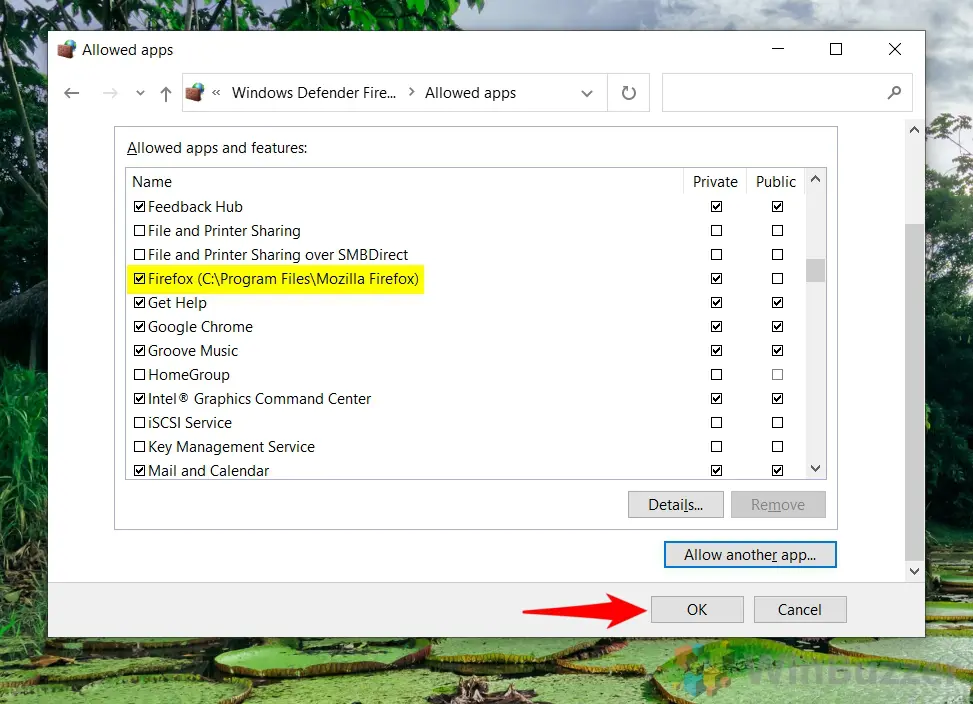Click the Public column header

coord(776,182)
